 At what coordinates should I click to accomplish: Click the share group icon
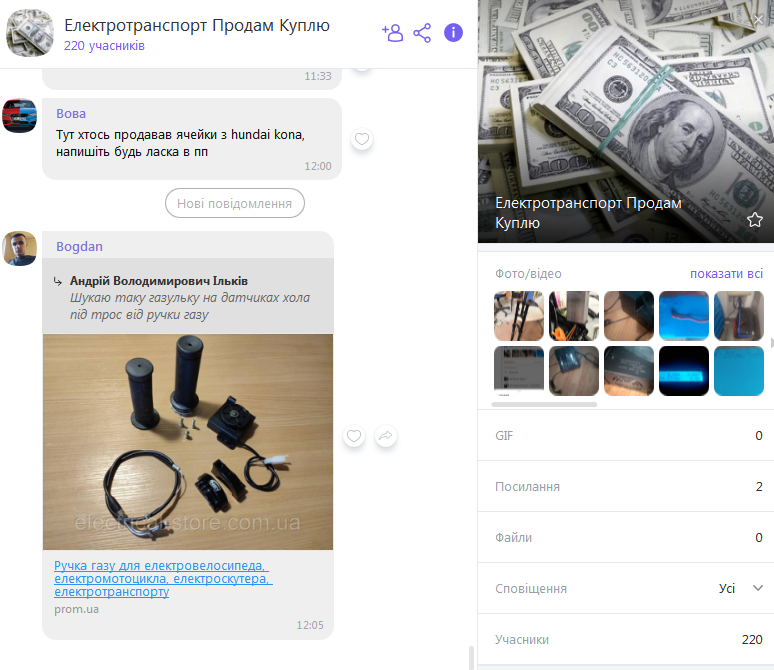(422, 33)
